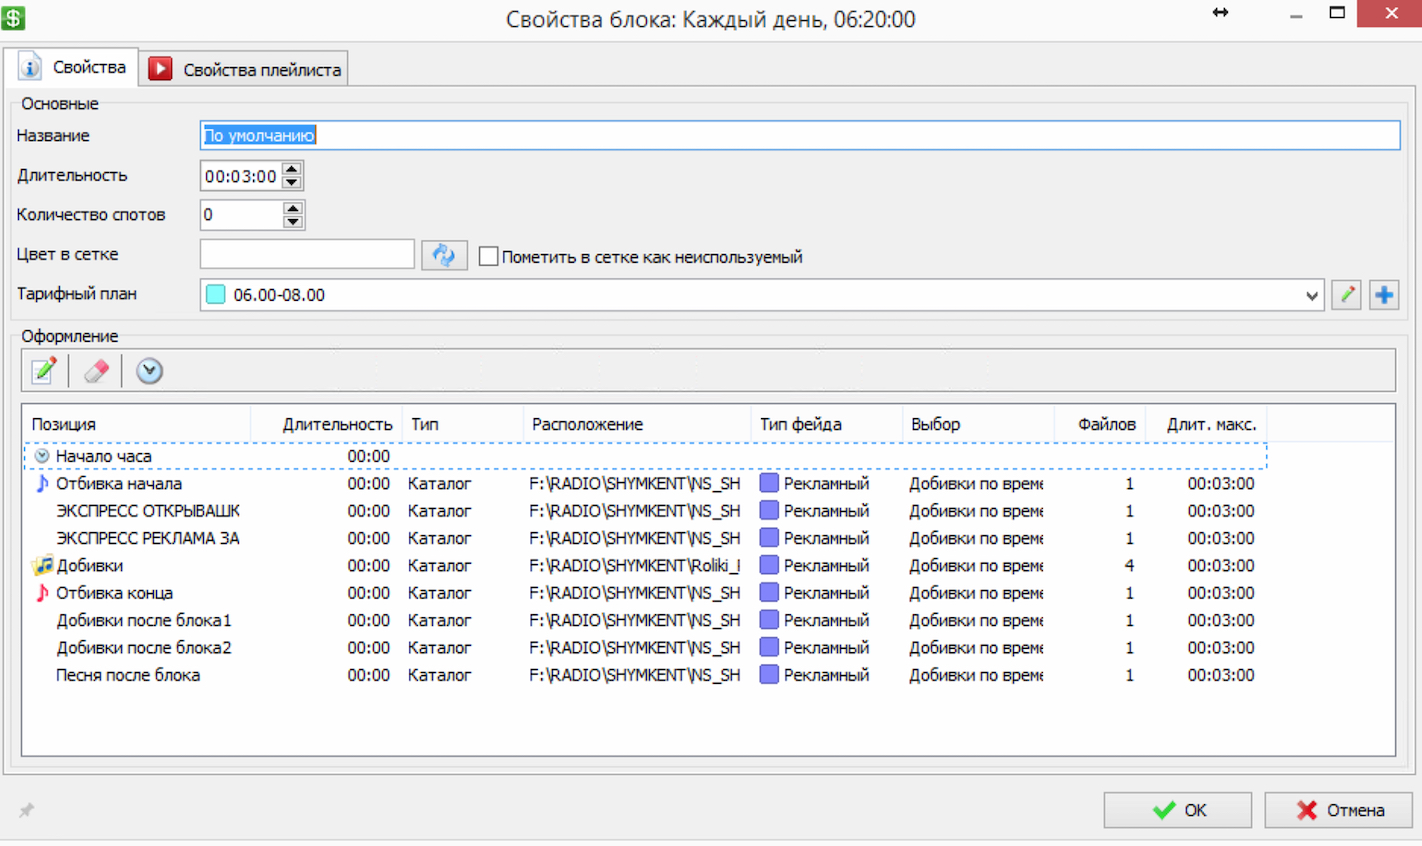Click the Отмена button

click(1338, 810)
